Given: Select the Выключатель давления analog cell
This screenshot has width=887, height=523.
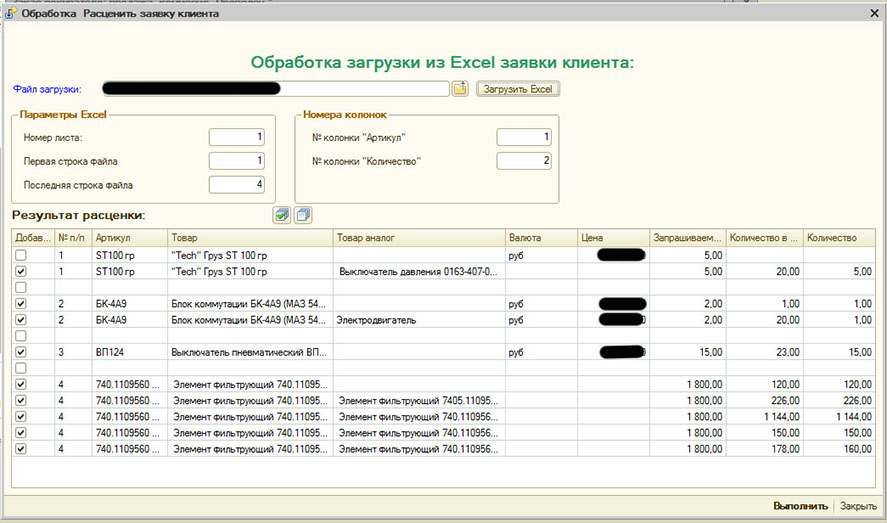Looking at the screenshot, I should [x=419, y=272].
